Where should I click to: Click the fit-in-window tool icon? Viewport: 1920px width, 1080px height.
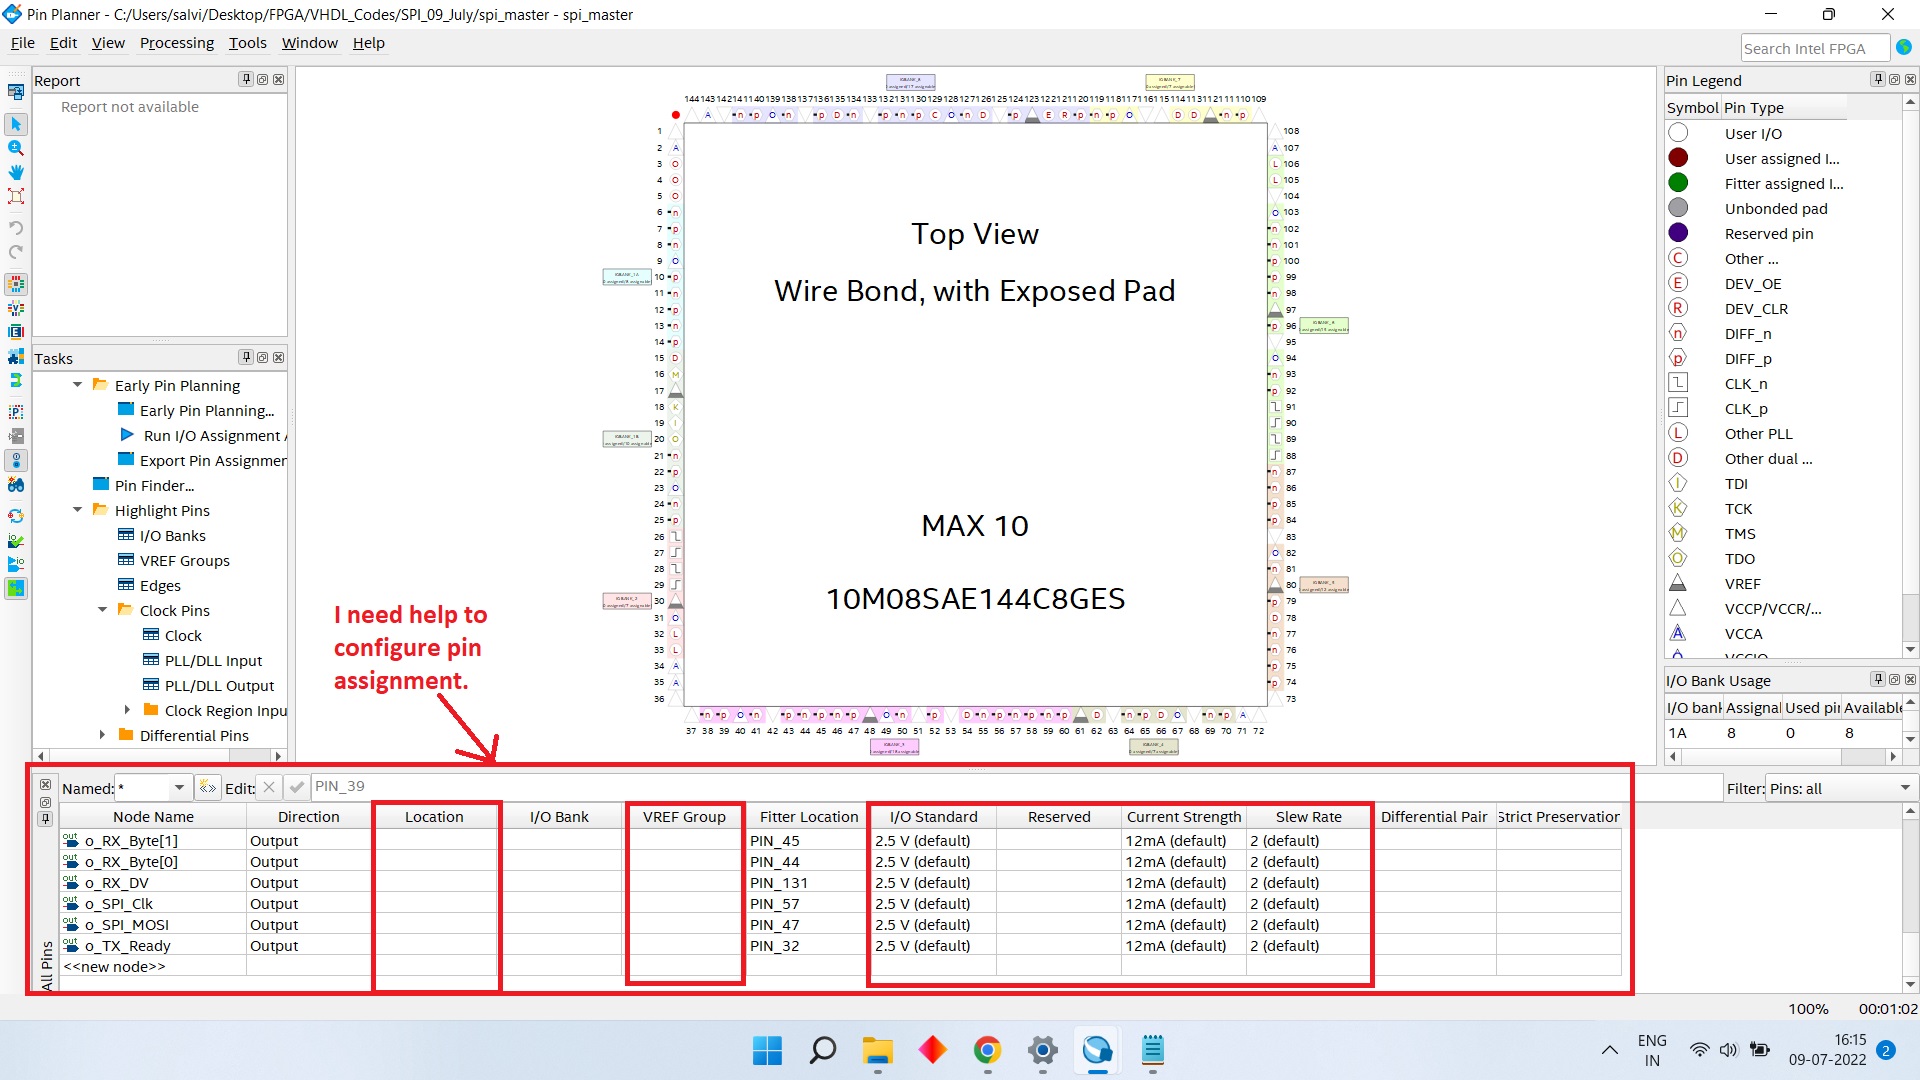[x=16, y=196]
